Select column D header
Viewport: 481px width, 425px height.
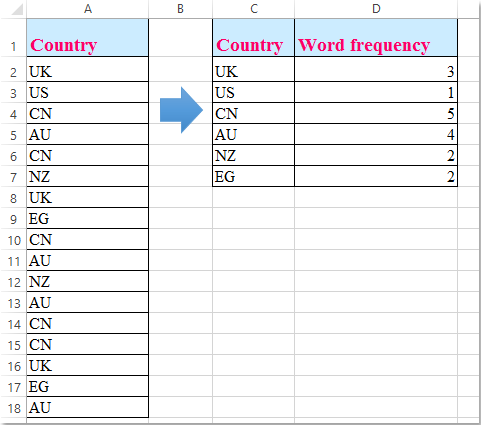pos(376,9)
